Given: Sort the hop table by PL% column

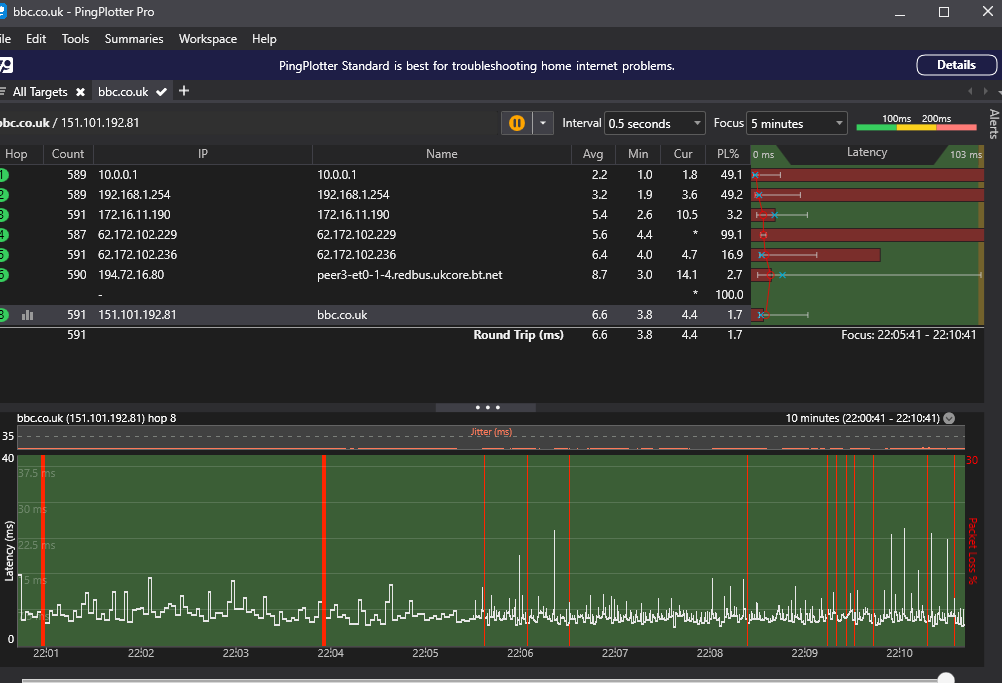Looking at the screenshot, I should [729, 154].
